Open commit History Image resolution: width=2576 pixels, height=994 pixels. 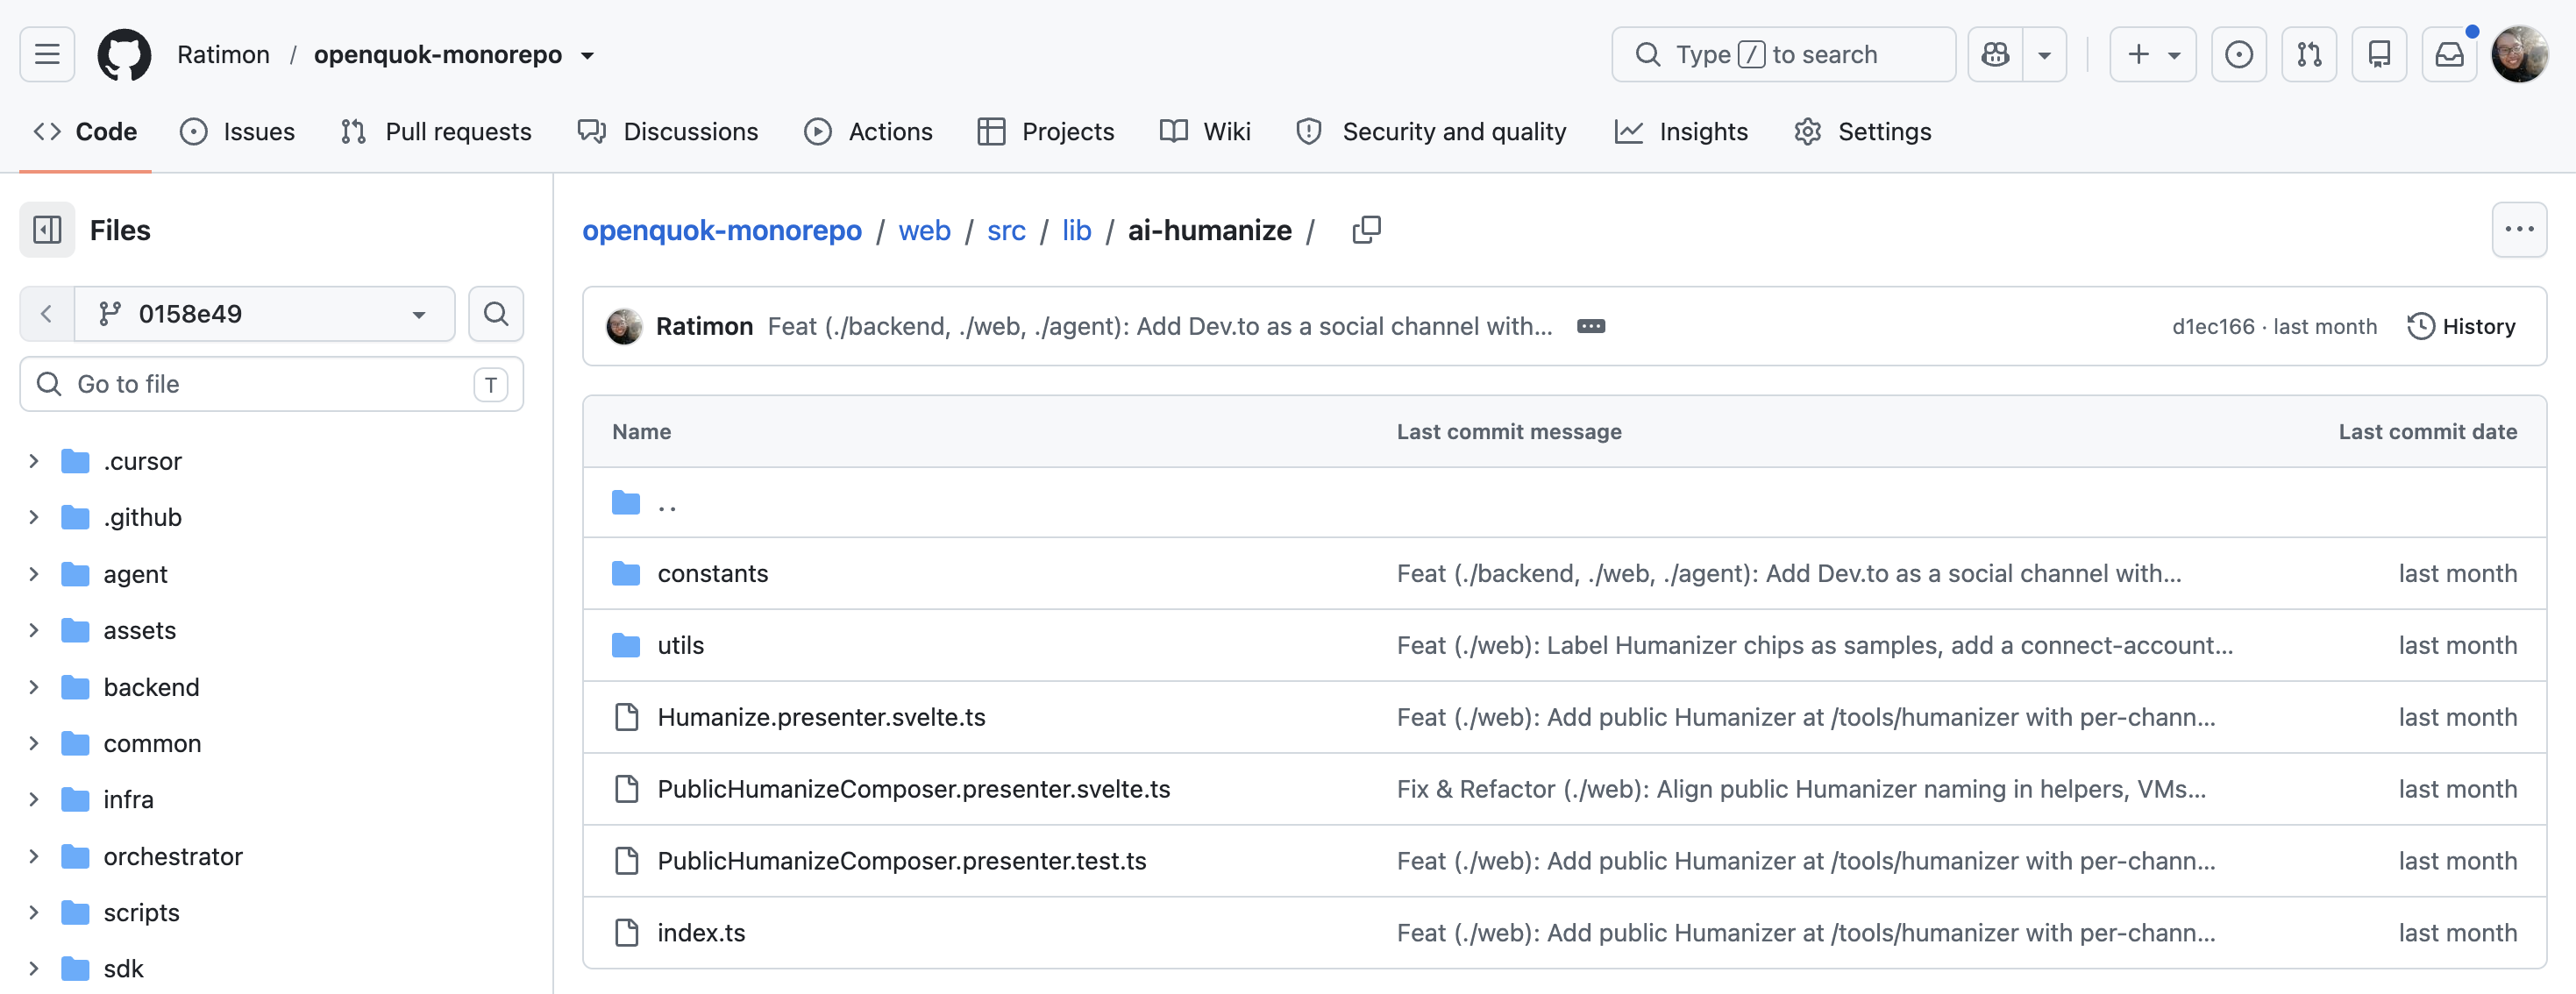pyautogui.click(x=2461, y=326)
